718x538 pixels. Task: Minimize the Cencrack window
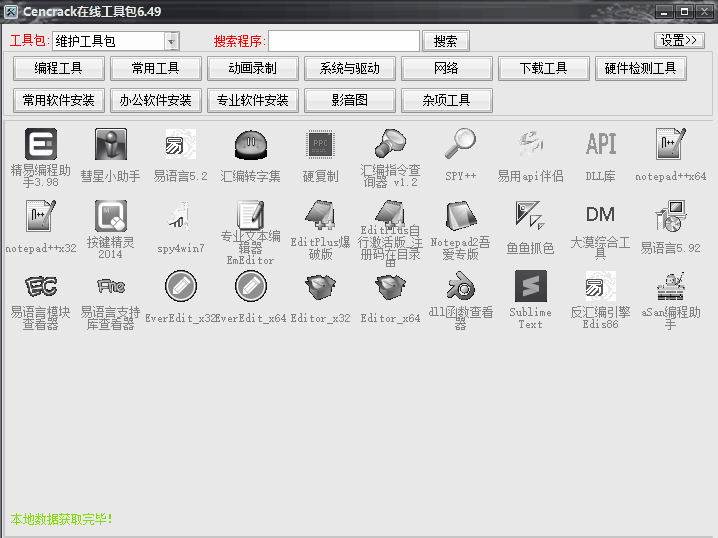coord(664,11)
